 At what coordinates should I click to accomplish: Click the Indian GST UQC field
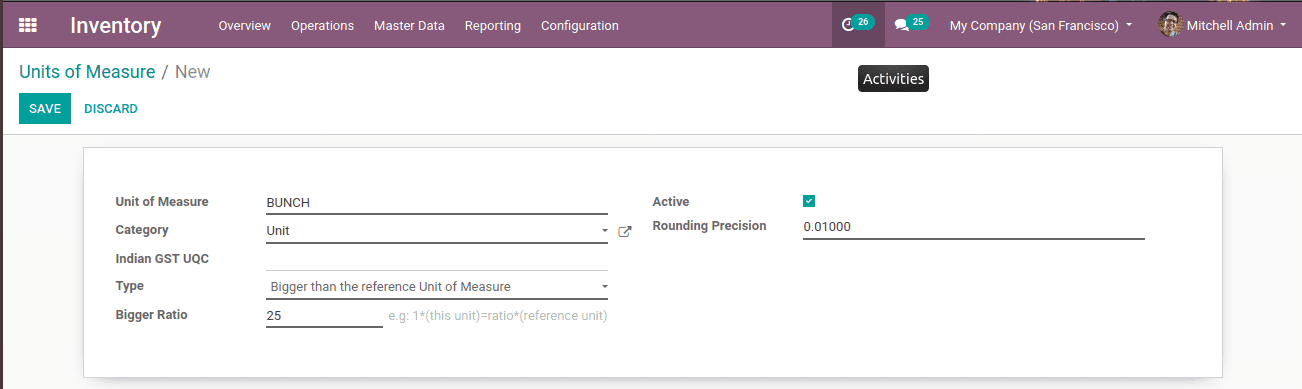coord(437,259)
